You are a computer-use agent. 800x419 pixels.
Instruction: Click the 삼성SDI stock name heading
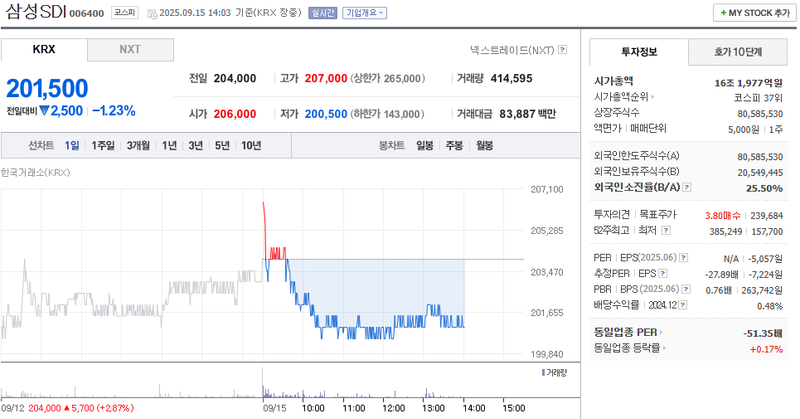[x=35, y=12]
